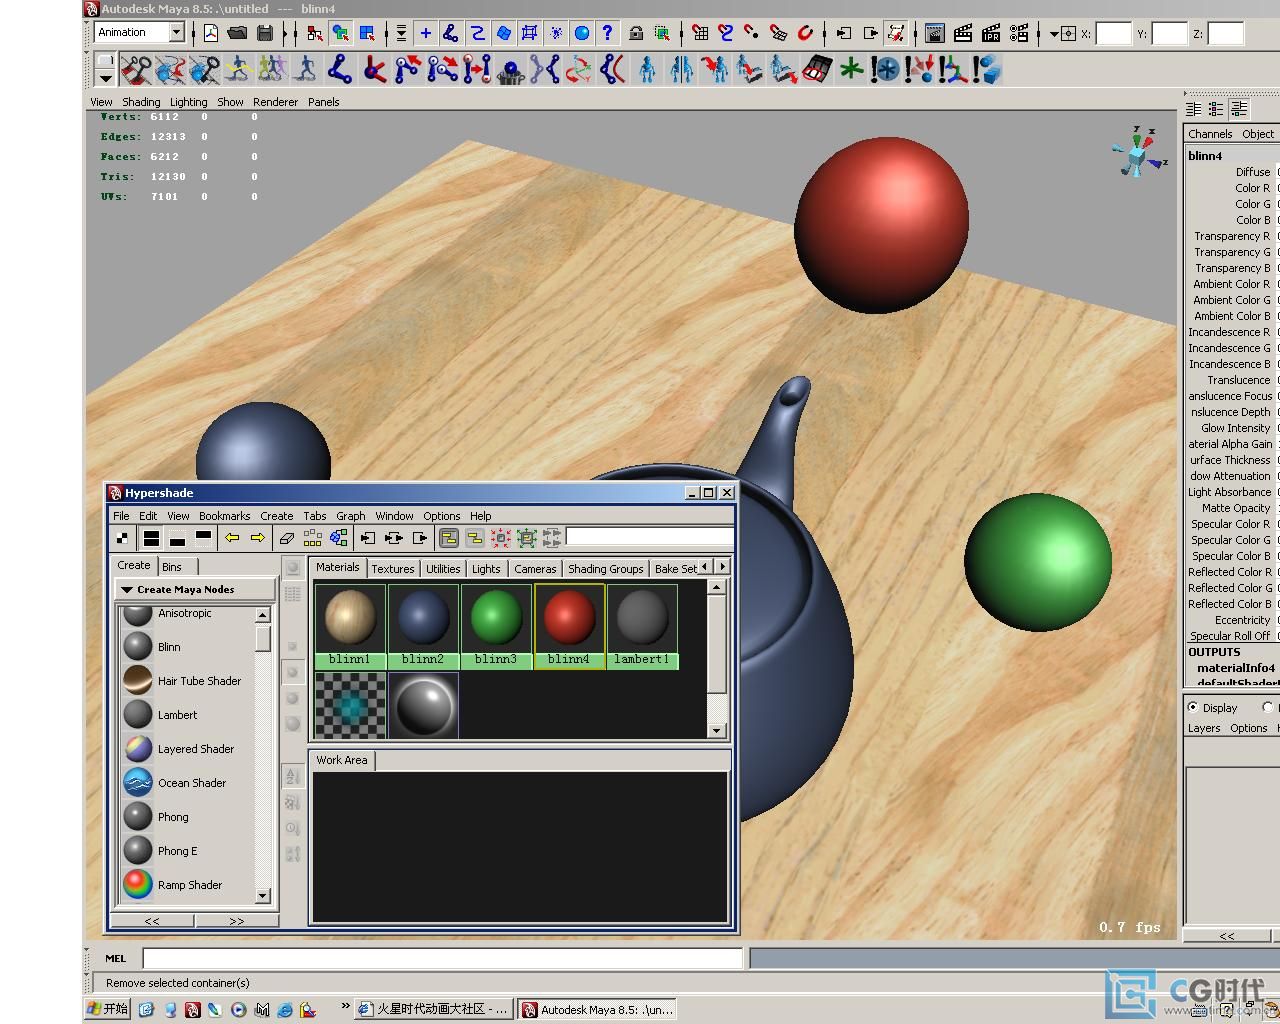Click the Ocean Shader node icon
The height and width of the screenshot is (1024, 1280).
138,783
